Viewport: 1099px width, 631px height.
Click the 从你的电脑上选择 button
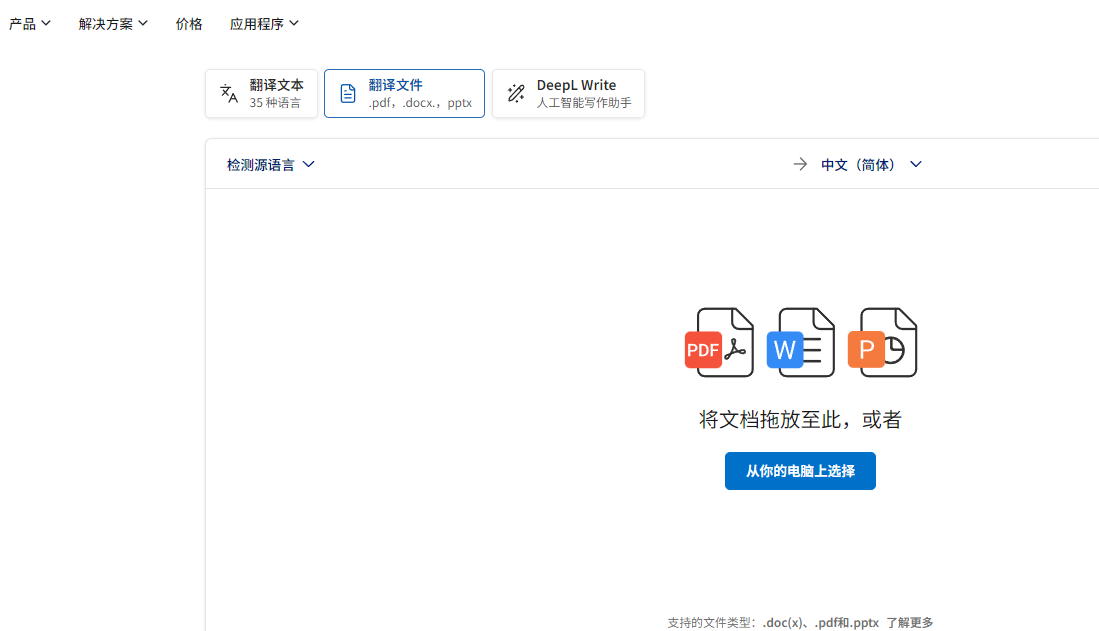(800, 470)
